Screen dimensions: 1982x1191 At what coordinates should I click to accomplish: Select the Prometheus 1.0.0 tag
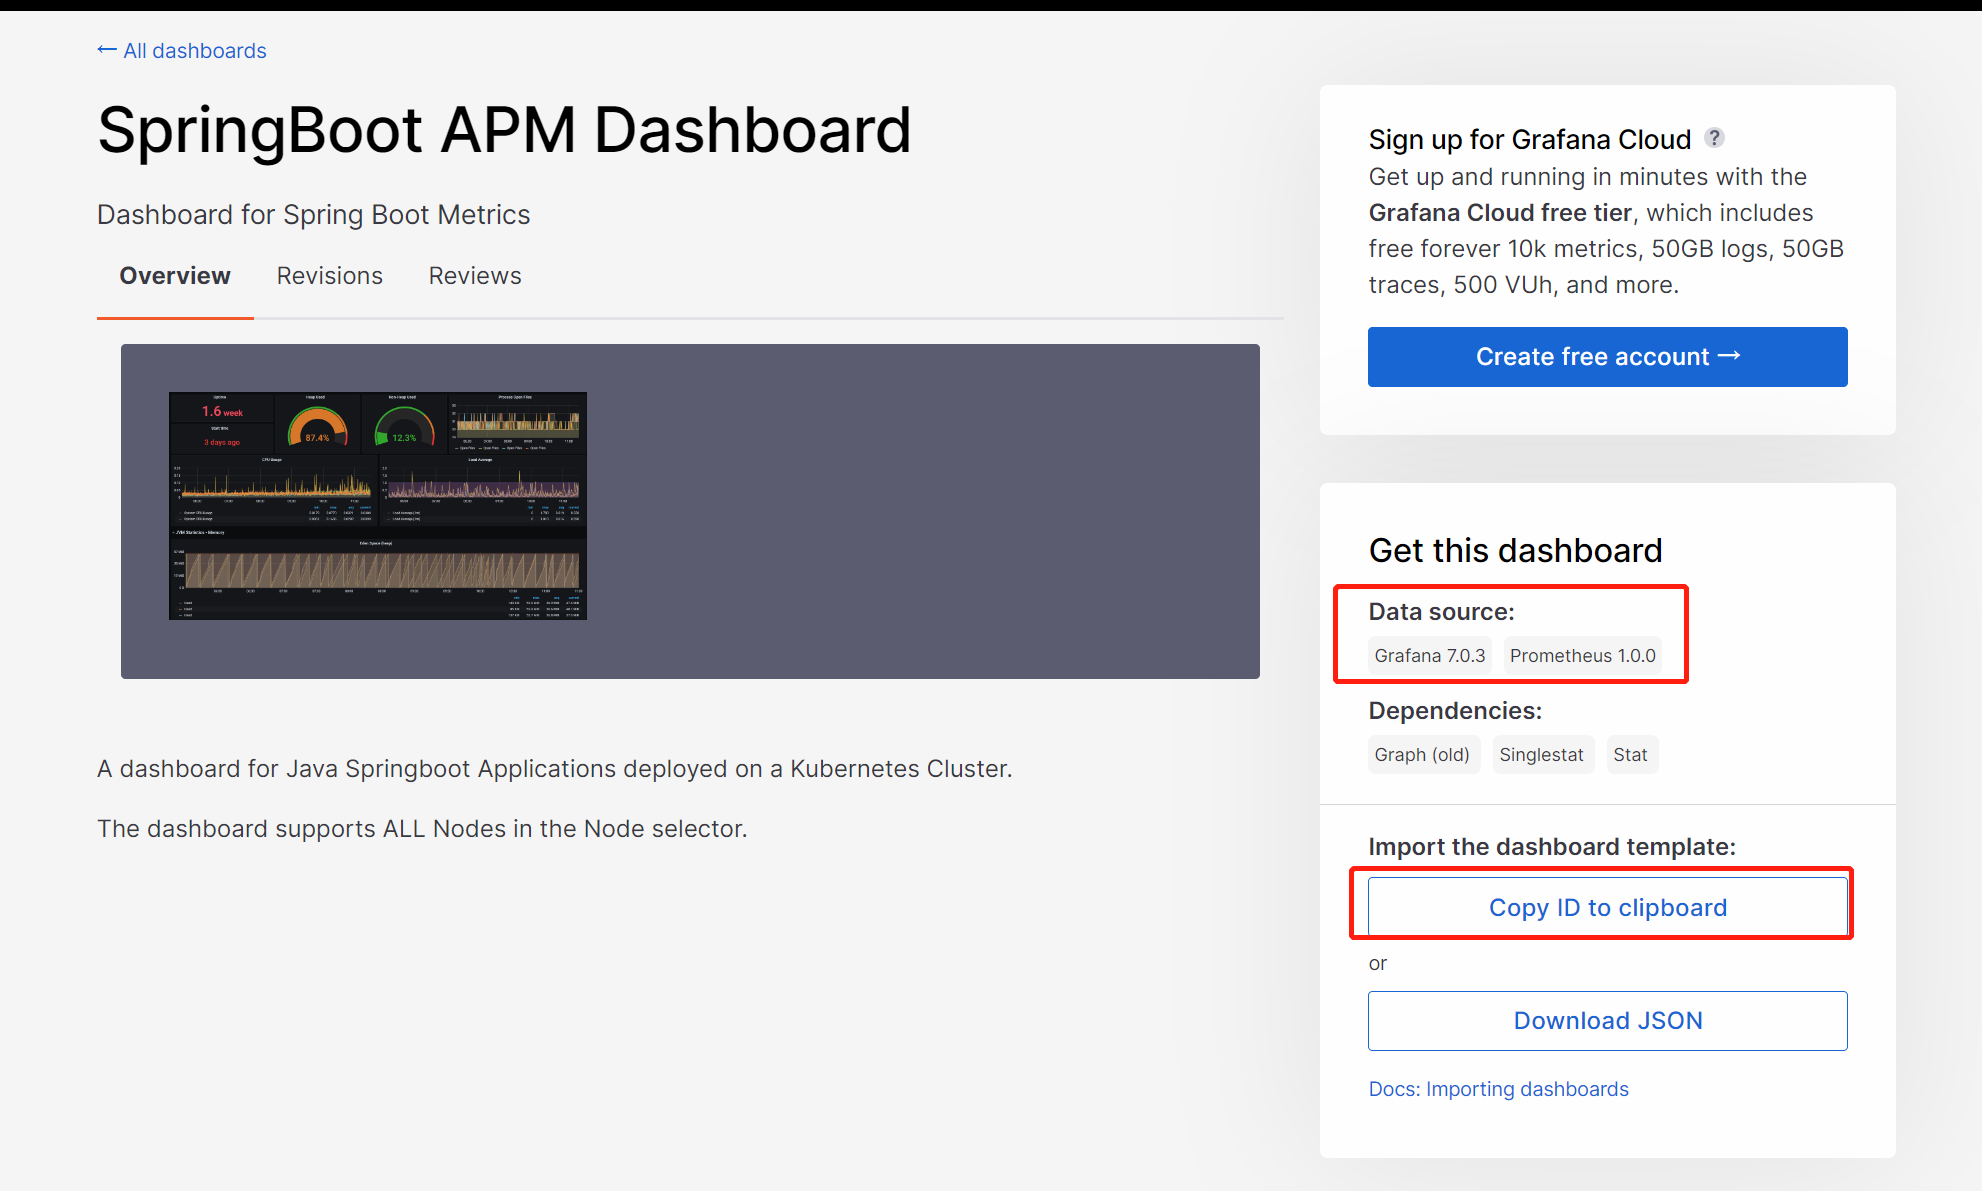[x=1582, y=656]
